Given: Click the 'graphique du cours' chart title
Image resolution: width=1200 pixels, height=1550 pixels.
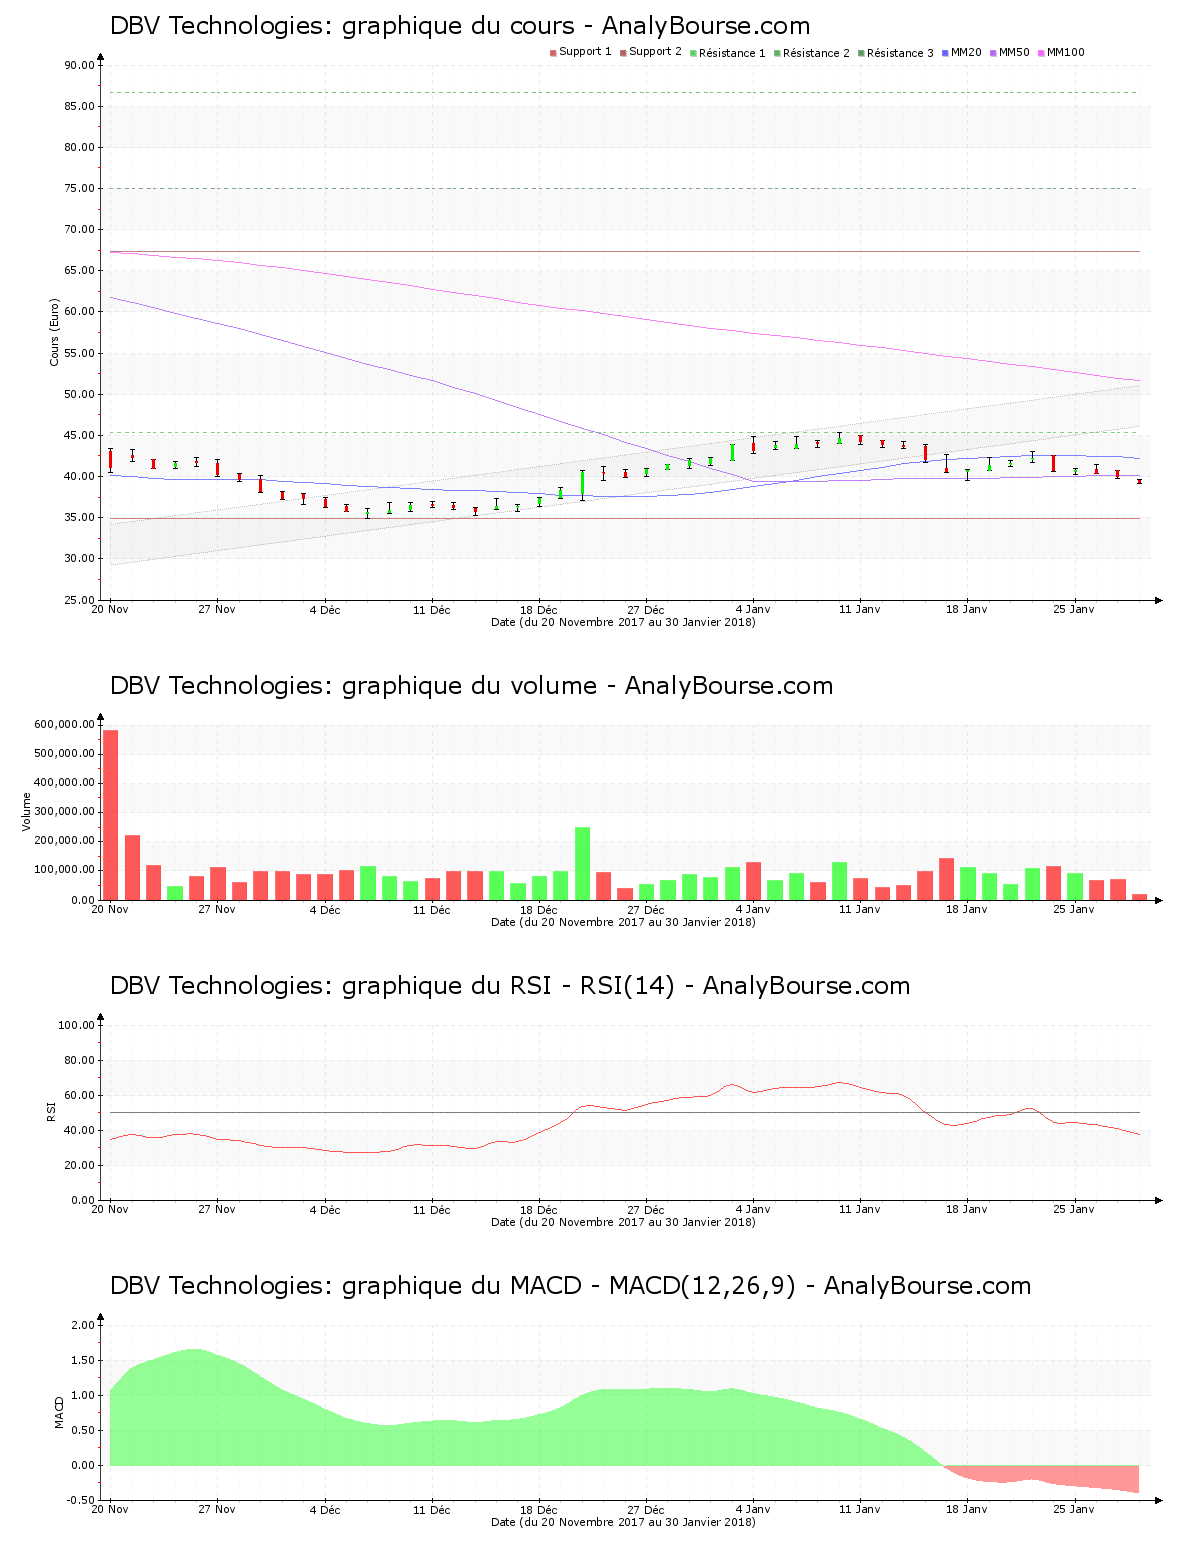Looking at the screenshot, I should point(458,26).
